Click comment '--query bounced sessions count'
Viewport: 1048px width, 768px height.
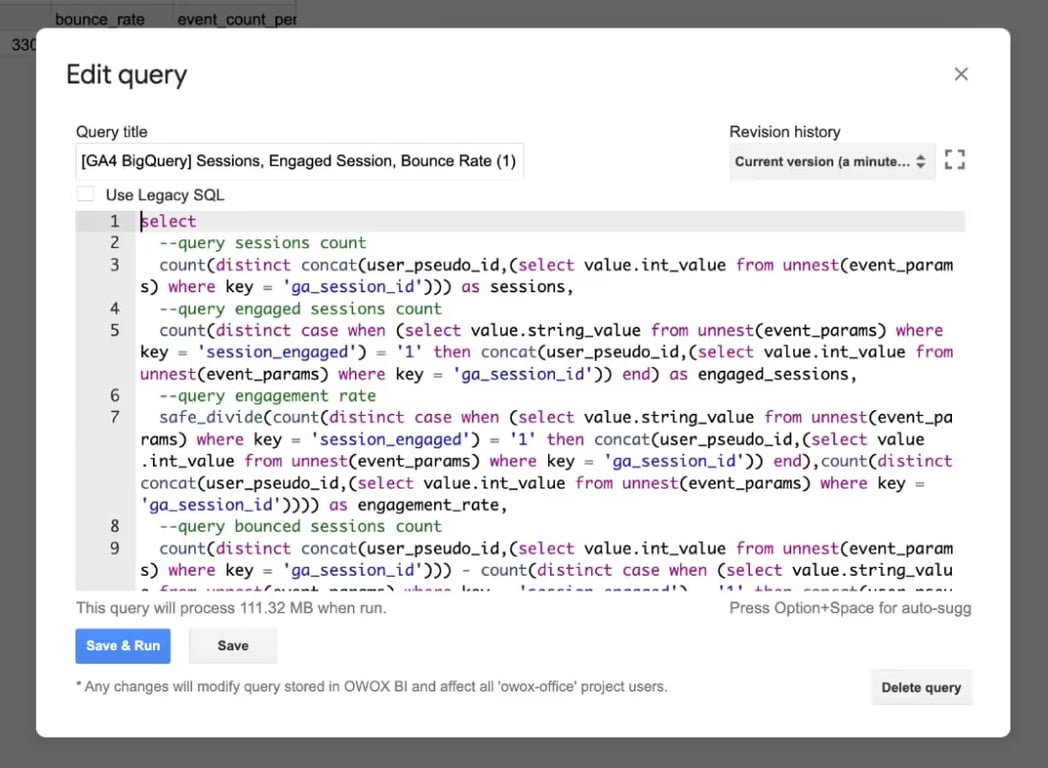(x=301, y=526)
